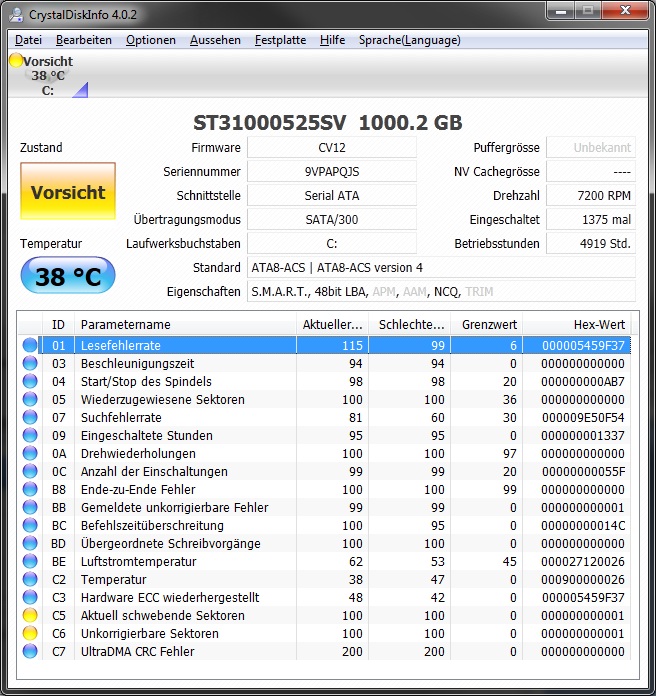Open the Aussehen menu

click(x=215, y=40)
